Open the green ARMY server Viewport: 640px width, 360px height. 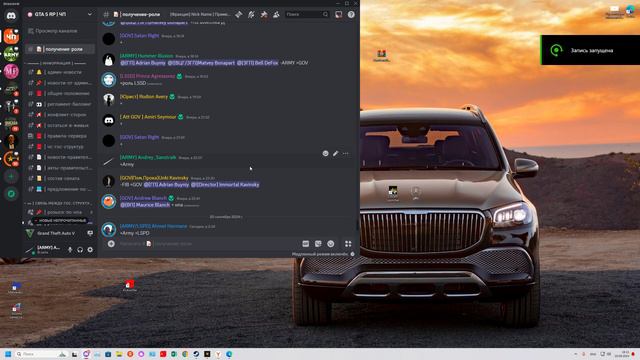(x=11, y=54)
